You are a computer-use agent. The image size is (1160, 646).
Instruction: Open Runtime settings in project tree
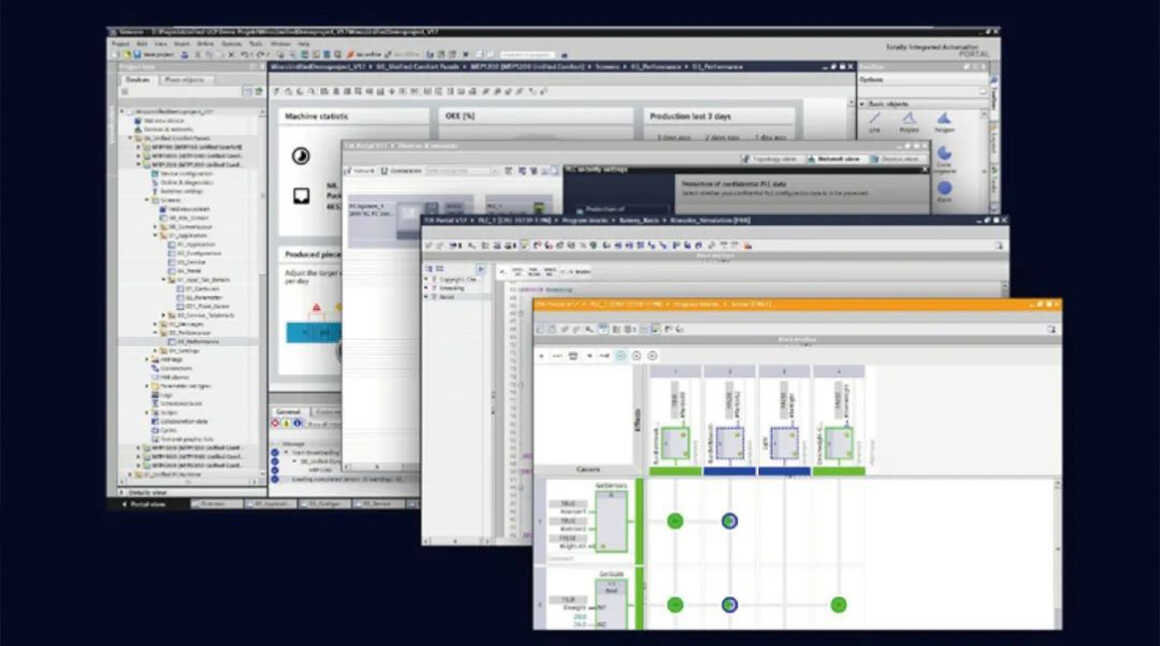178,191
